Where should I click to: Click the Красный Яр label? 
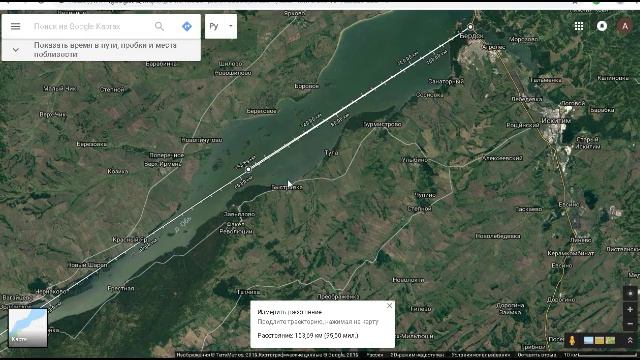click(130, 240)
